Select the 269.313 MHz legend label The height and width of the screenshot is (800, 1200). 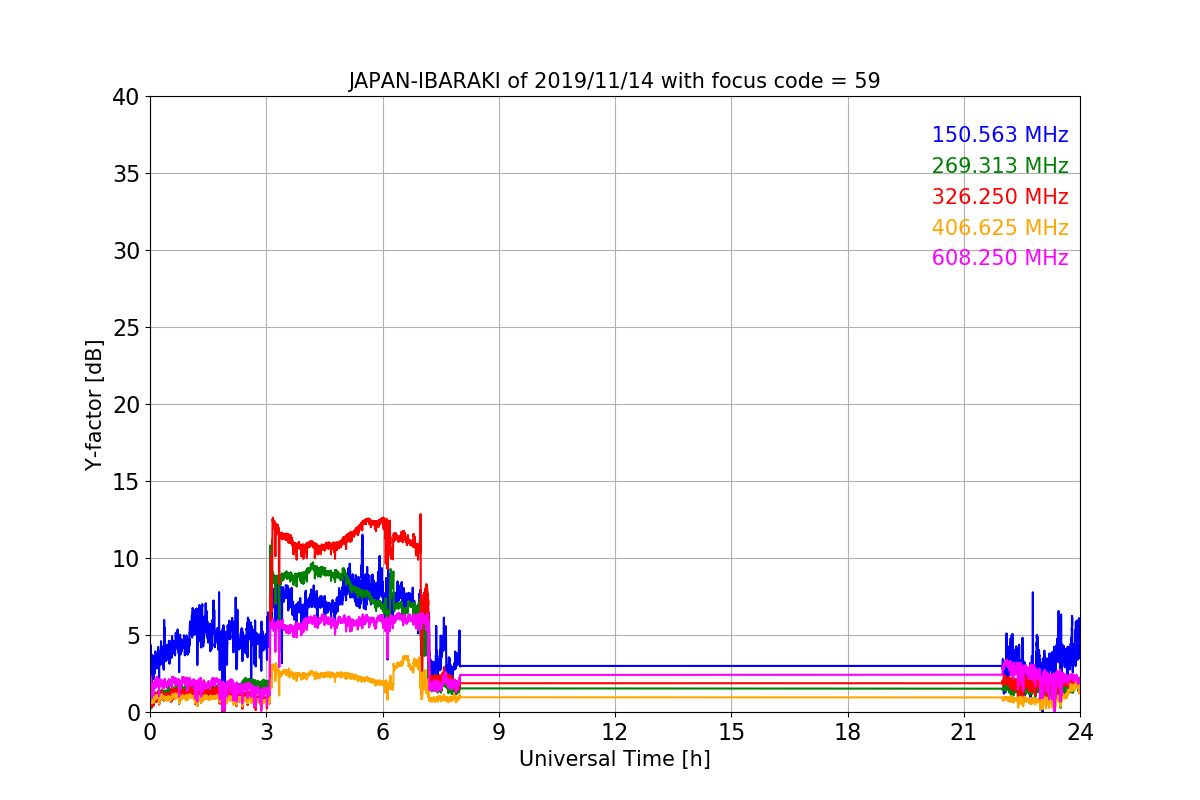click(1000, 166)
